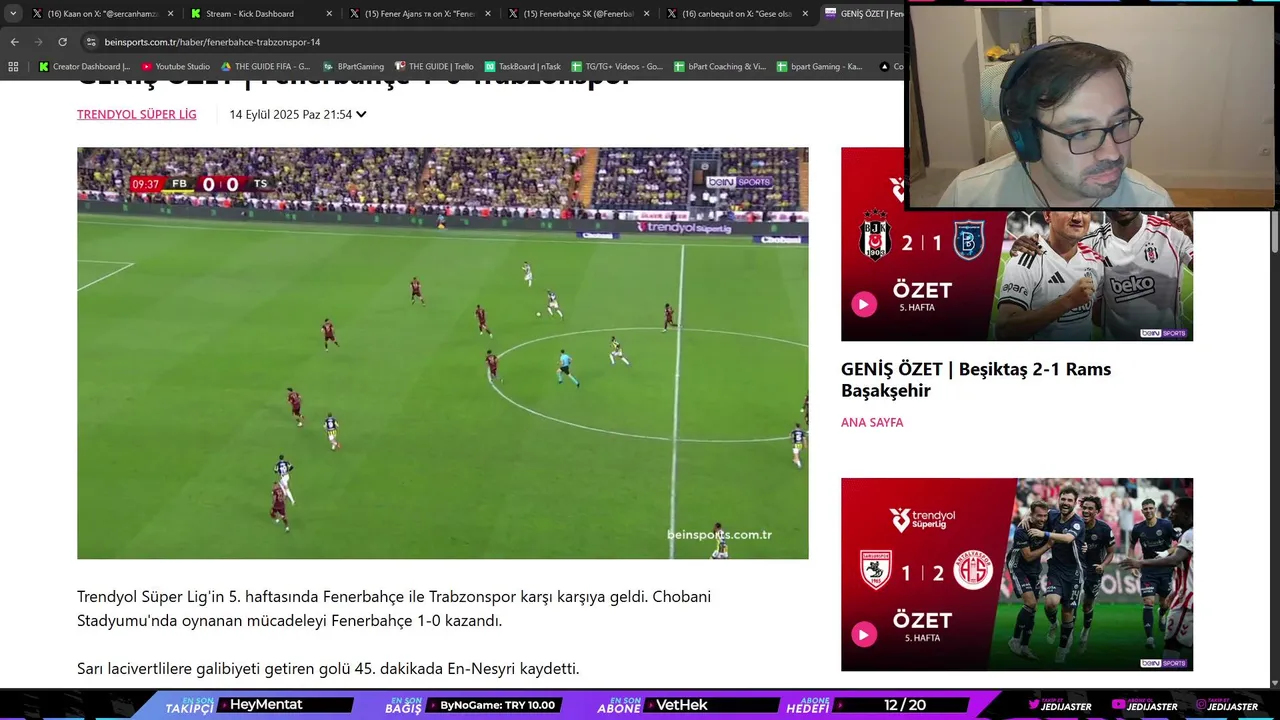Switch to Fener Ajans on X tab
The width and height of the screenshot is (1280, 720).
418,14
